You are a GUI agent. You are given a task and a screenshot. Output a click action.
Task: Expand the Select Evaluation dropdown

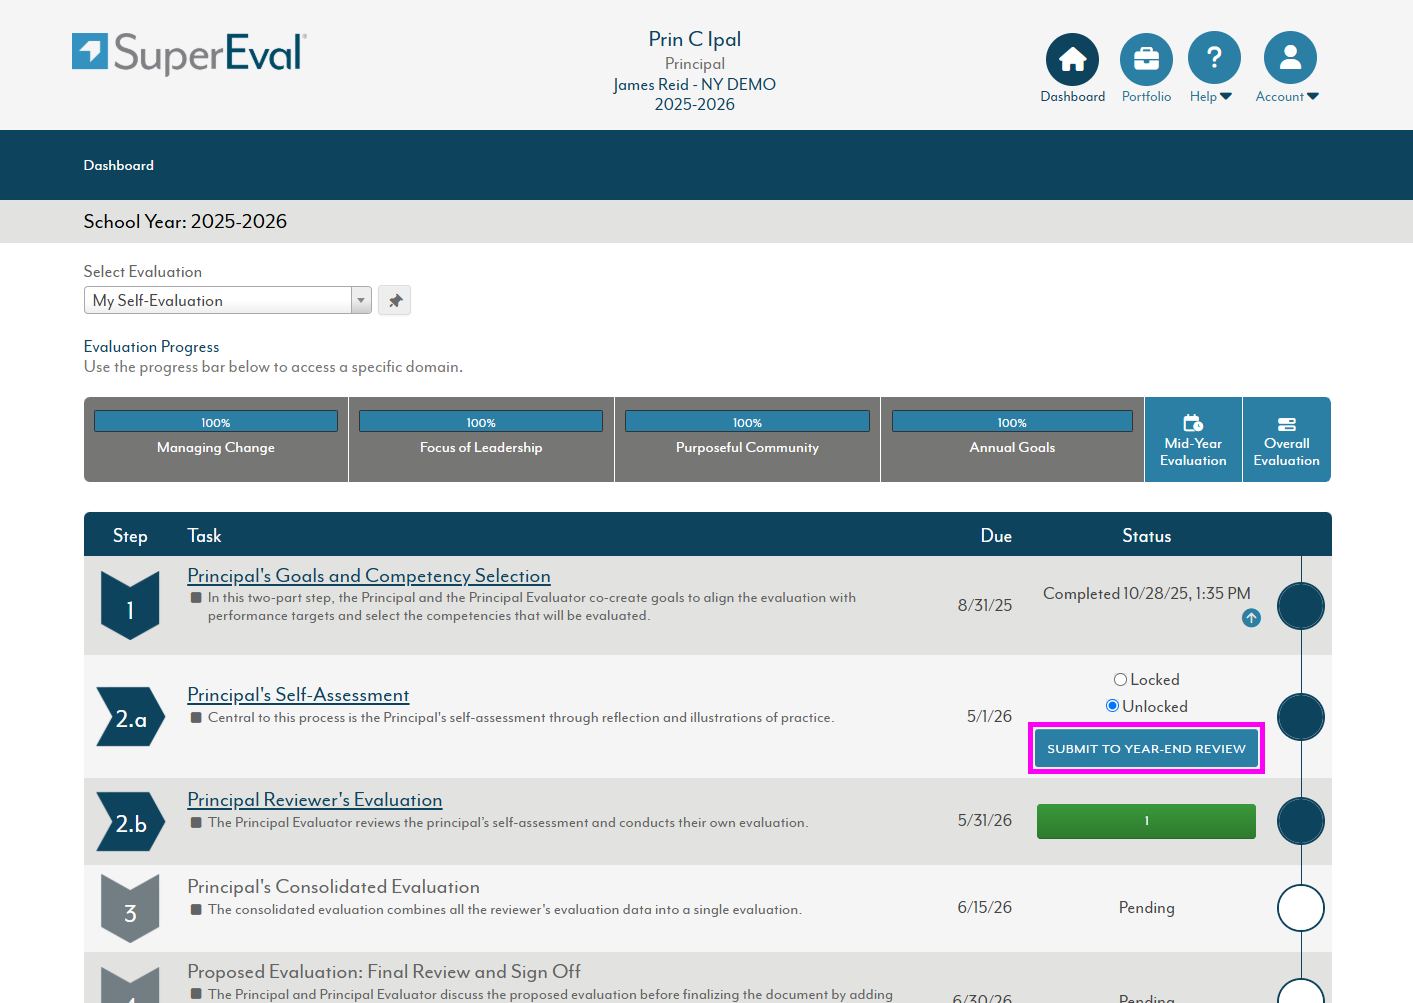(x=361, y=301)
